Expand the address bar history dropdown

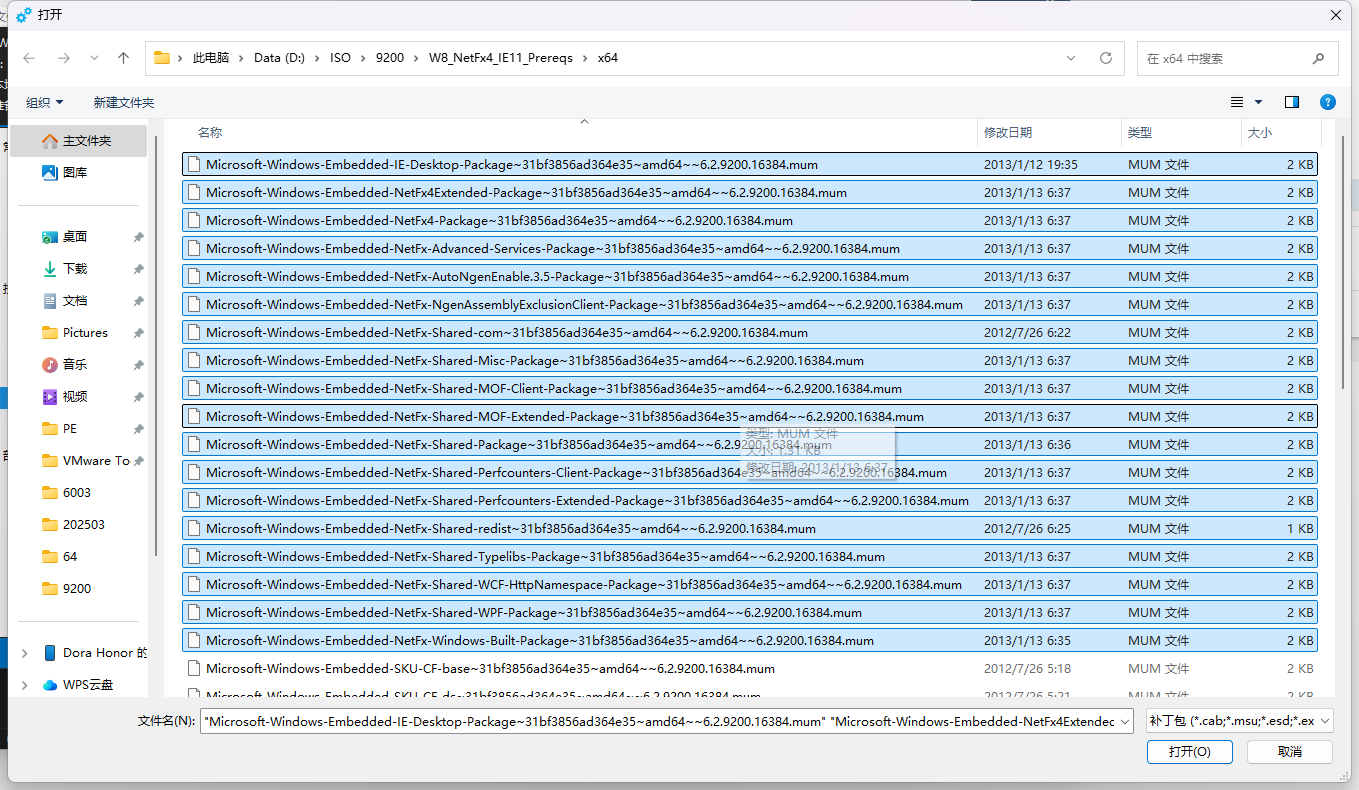pyautogui.click(x=1071, y=58)
